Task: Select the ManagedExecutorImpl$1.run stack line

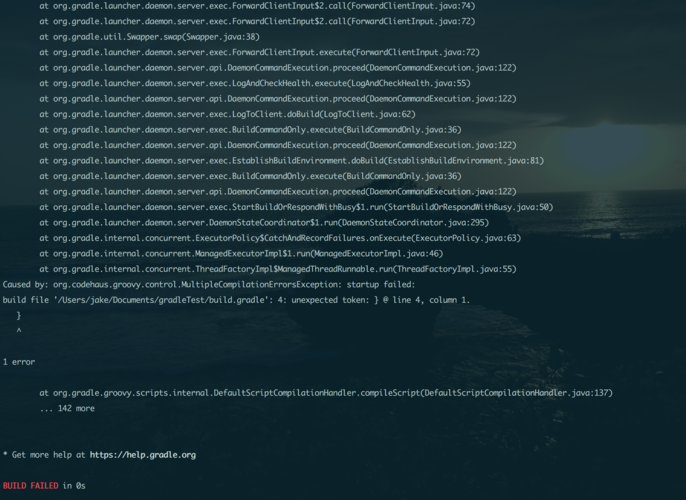Action: coord(242,254)
